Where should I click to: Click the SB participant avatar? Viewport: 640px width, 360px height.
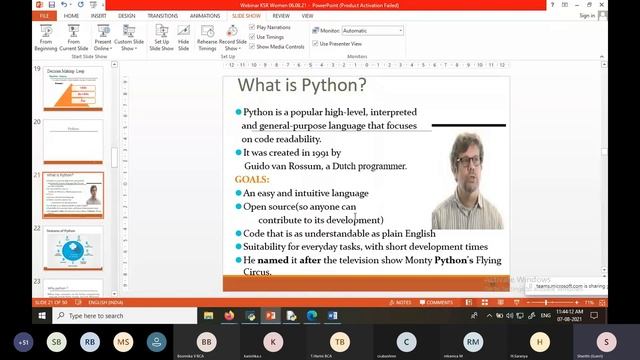56,342
